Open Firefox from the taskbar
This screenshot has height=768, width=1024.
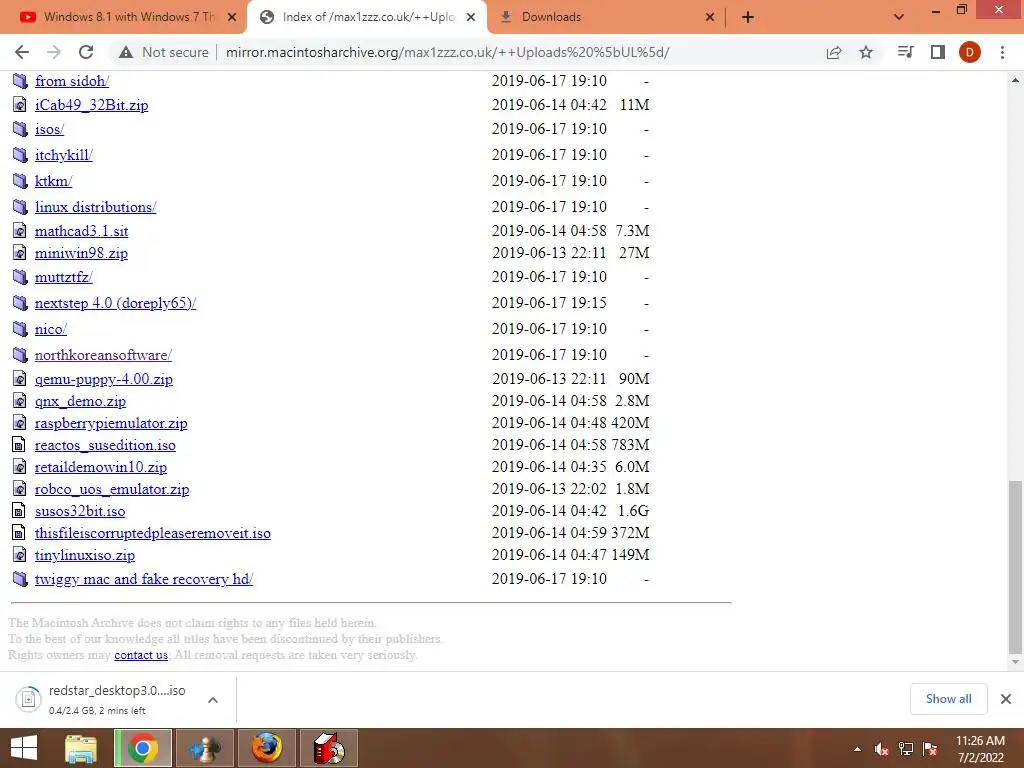click(266, 748)
